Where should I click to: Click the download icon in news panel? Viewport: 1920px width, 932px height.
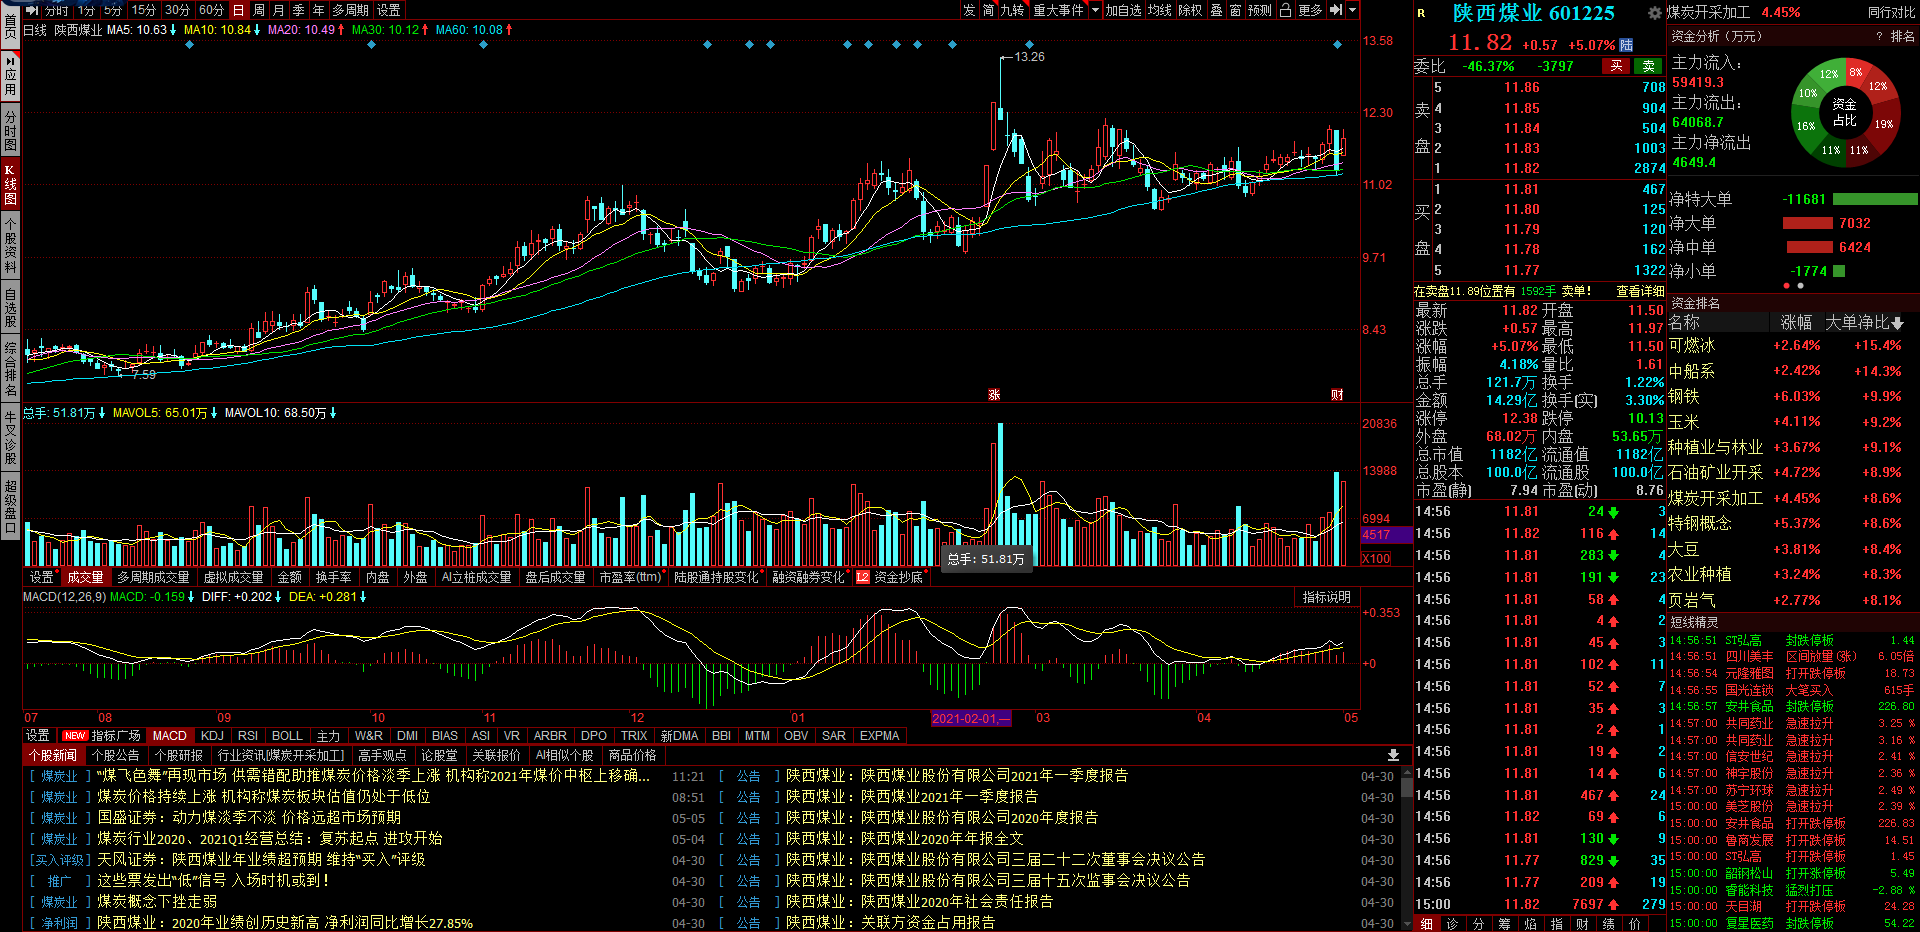[x=1393, y=755]
